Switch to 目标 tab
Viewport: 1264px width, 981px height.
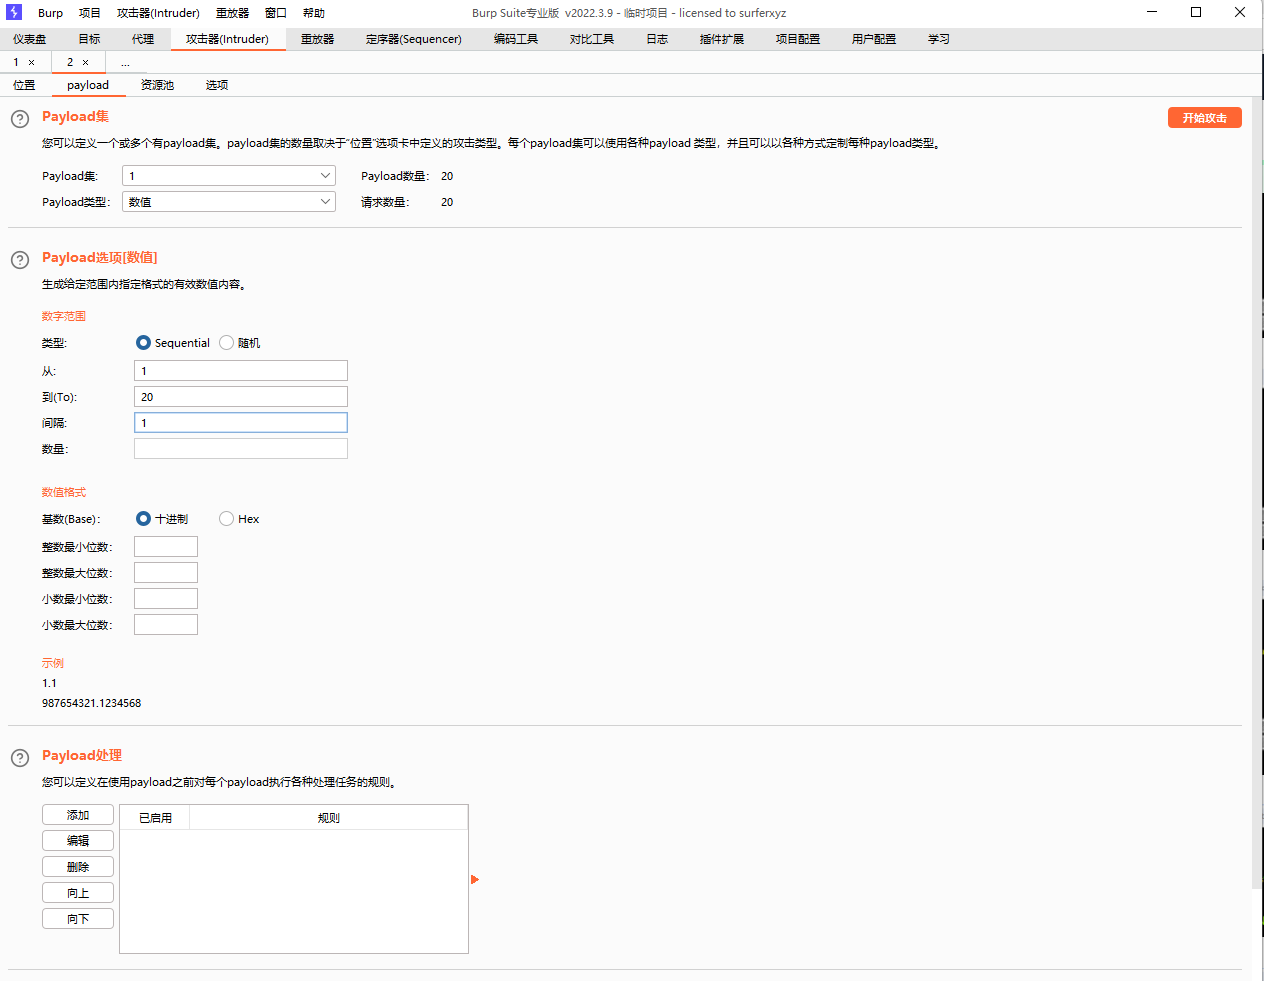[90, 39]
